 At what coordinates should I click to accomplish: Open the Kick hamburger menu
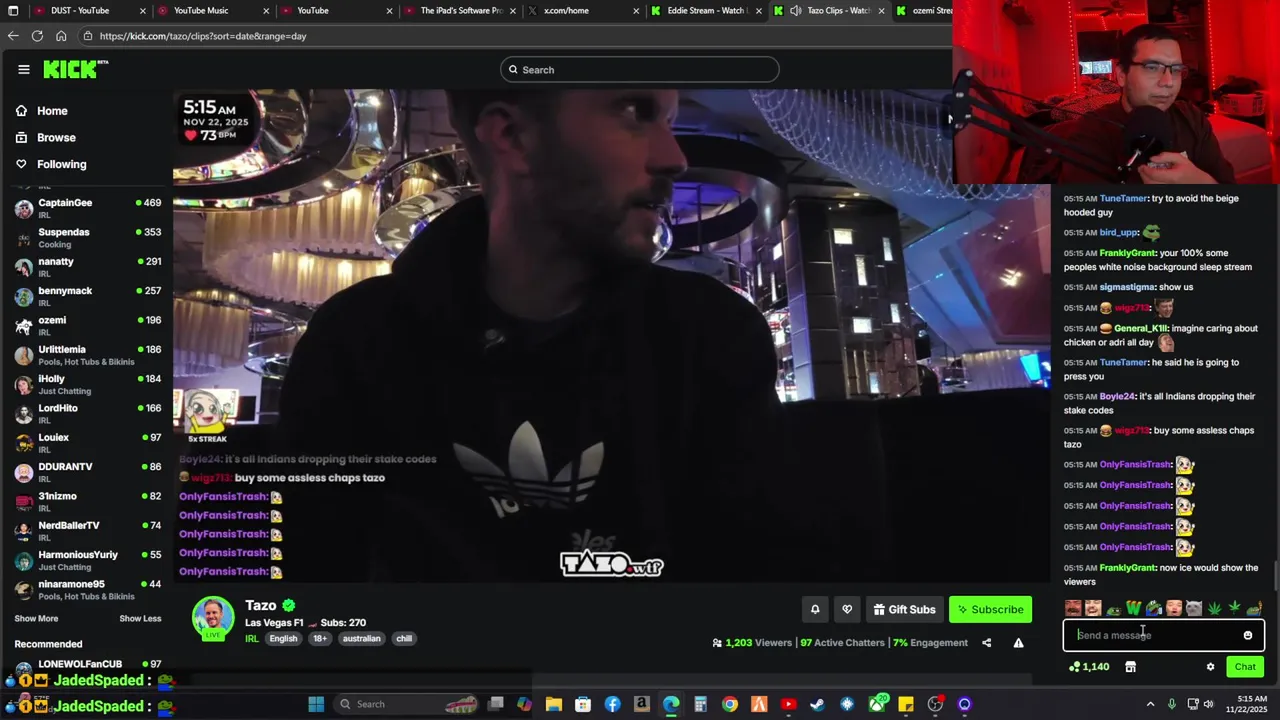tap(24, 69)
